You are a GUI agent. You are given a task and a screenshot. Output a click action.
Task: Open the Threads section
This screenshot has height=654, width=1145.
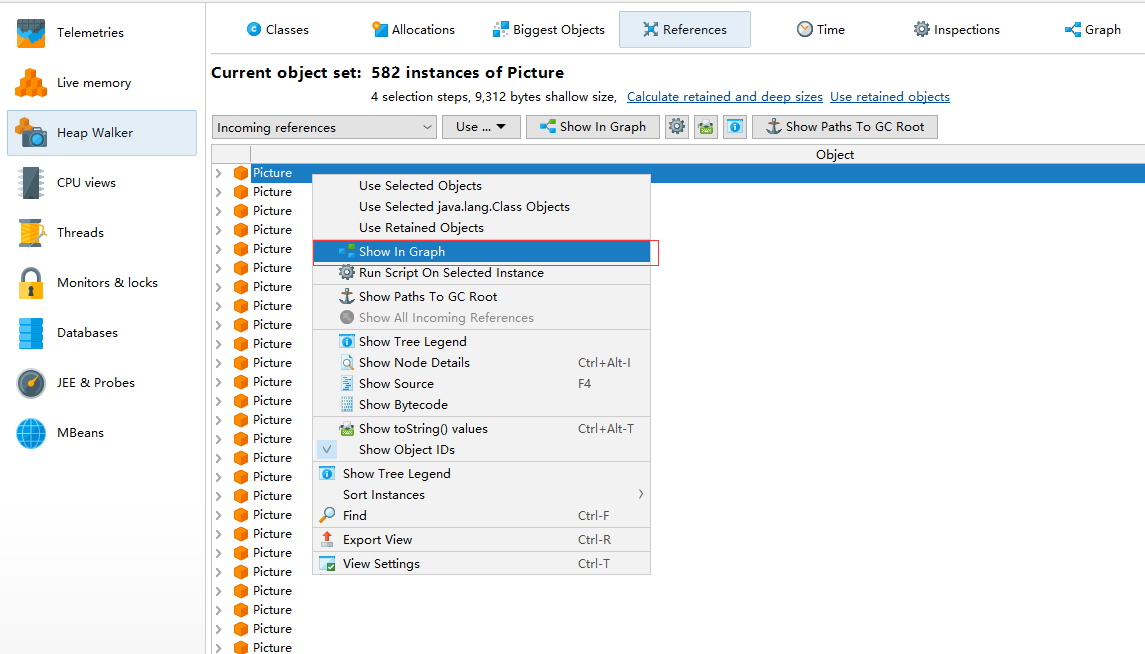(x=102, y=233)
